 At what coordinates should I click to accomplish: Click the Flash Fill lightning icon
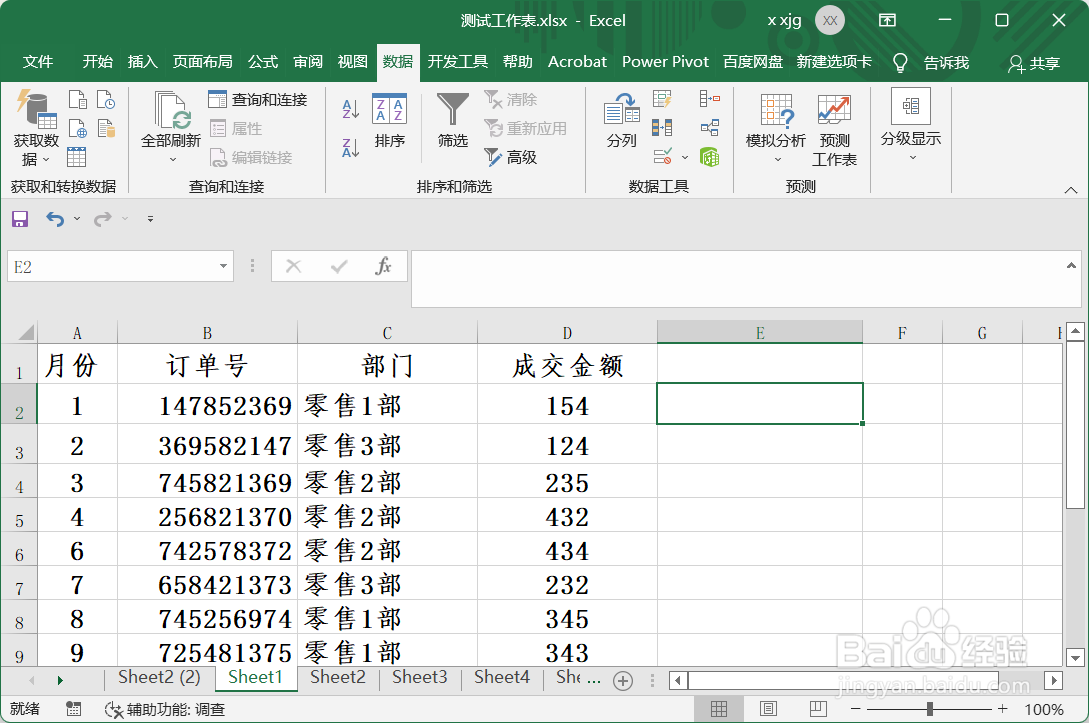pos(662,98)
